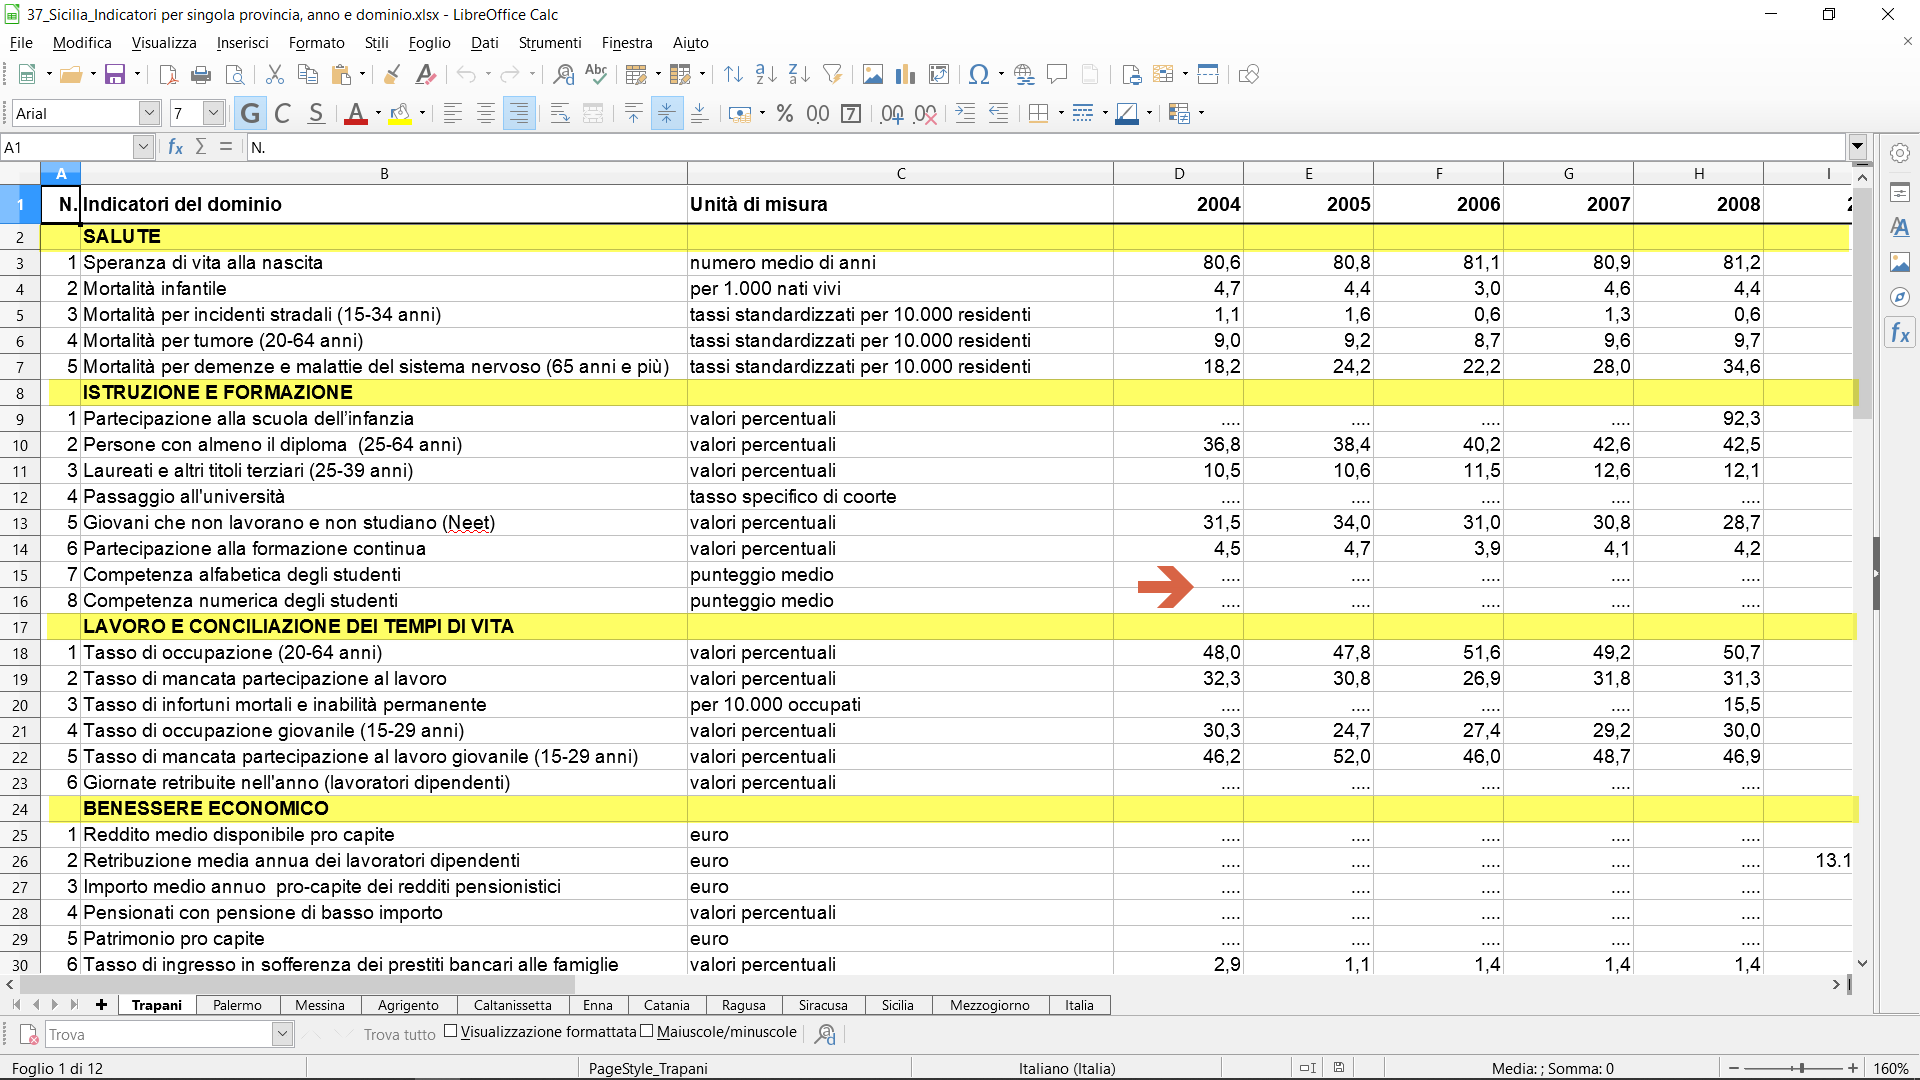Image resolution: width=1920 pixels, height=1080 pixels.
Task: Click the Save document icon
Action: (x=115, y=75)
